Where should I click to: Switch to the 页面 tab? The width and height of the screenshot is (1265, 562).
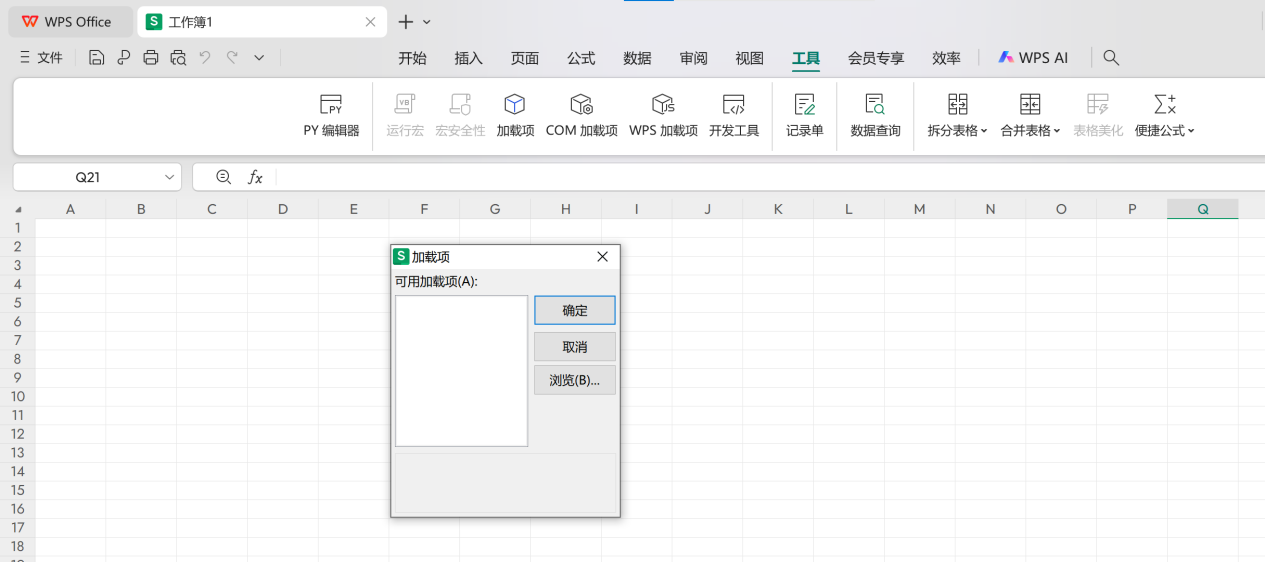[x=525, y=58]
